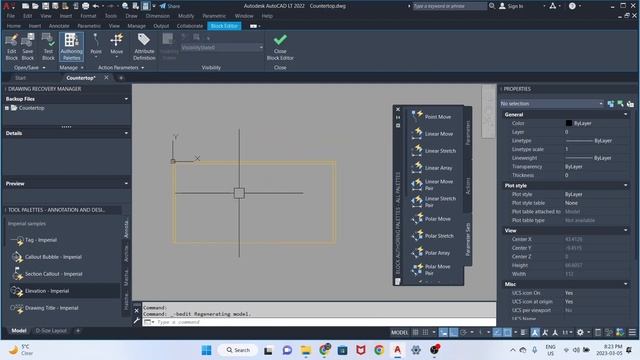Insert Elevation - Imperial tool
Screen dimensions: 640x360
click(x=40, y=291)
